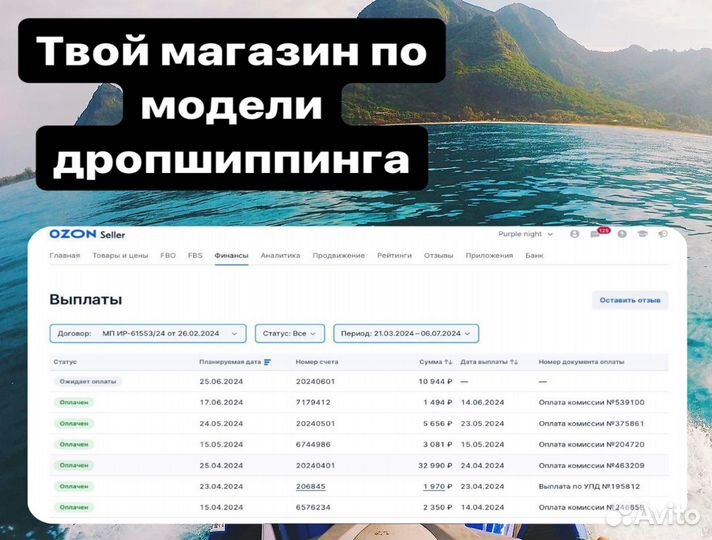The image size is (712, 540).
Task: Open the Банк tab
Action: pos(534,256)
